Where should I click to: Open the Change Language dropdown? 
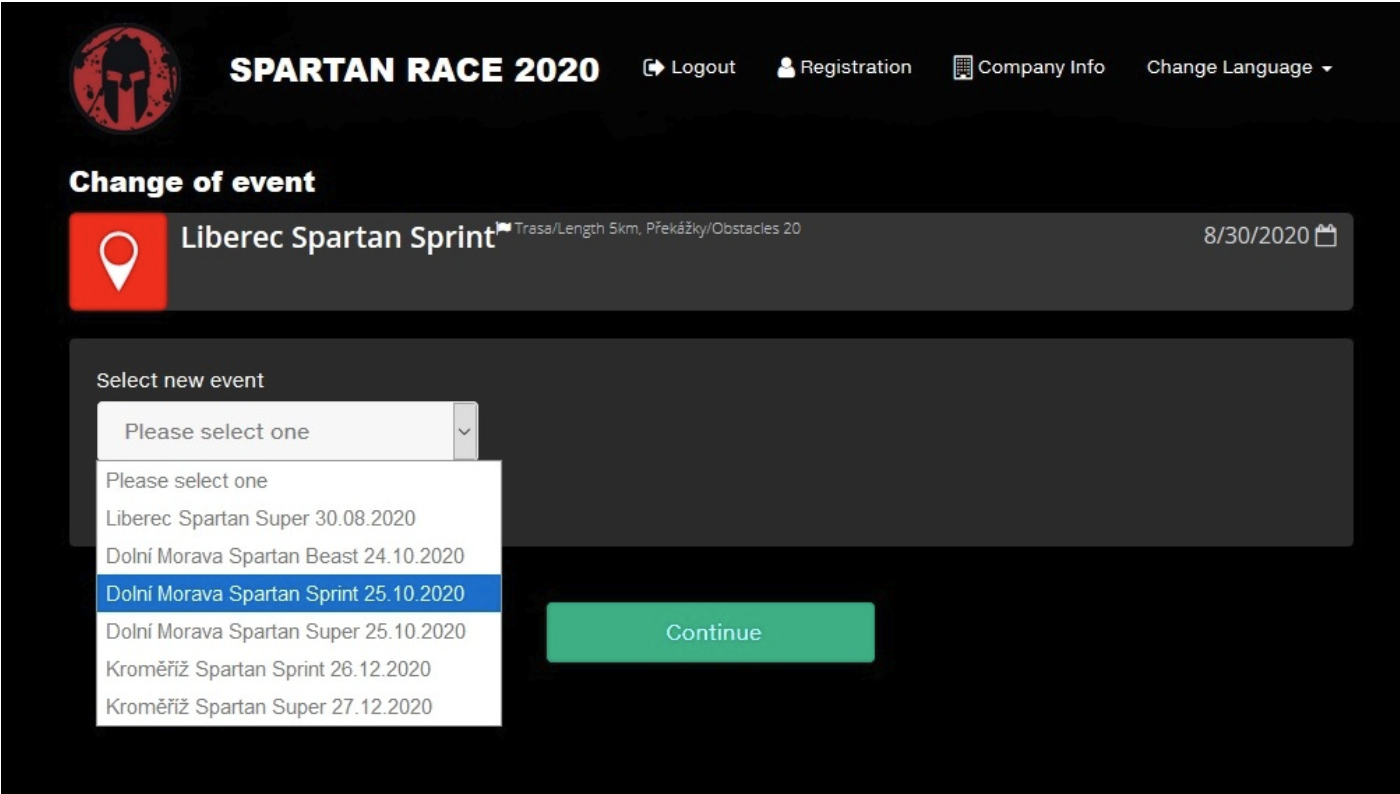(x=1239, y=68)
